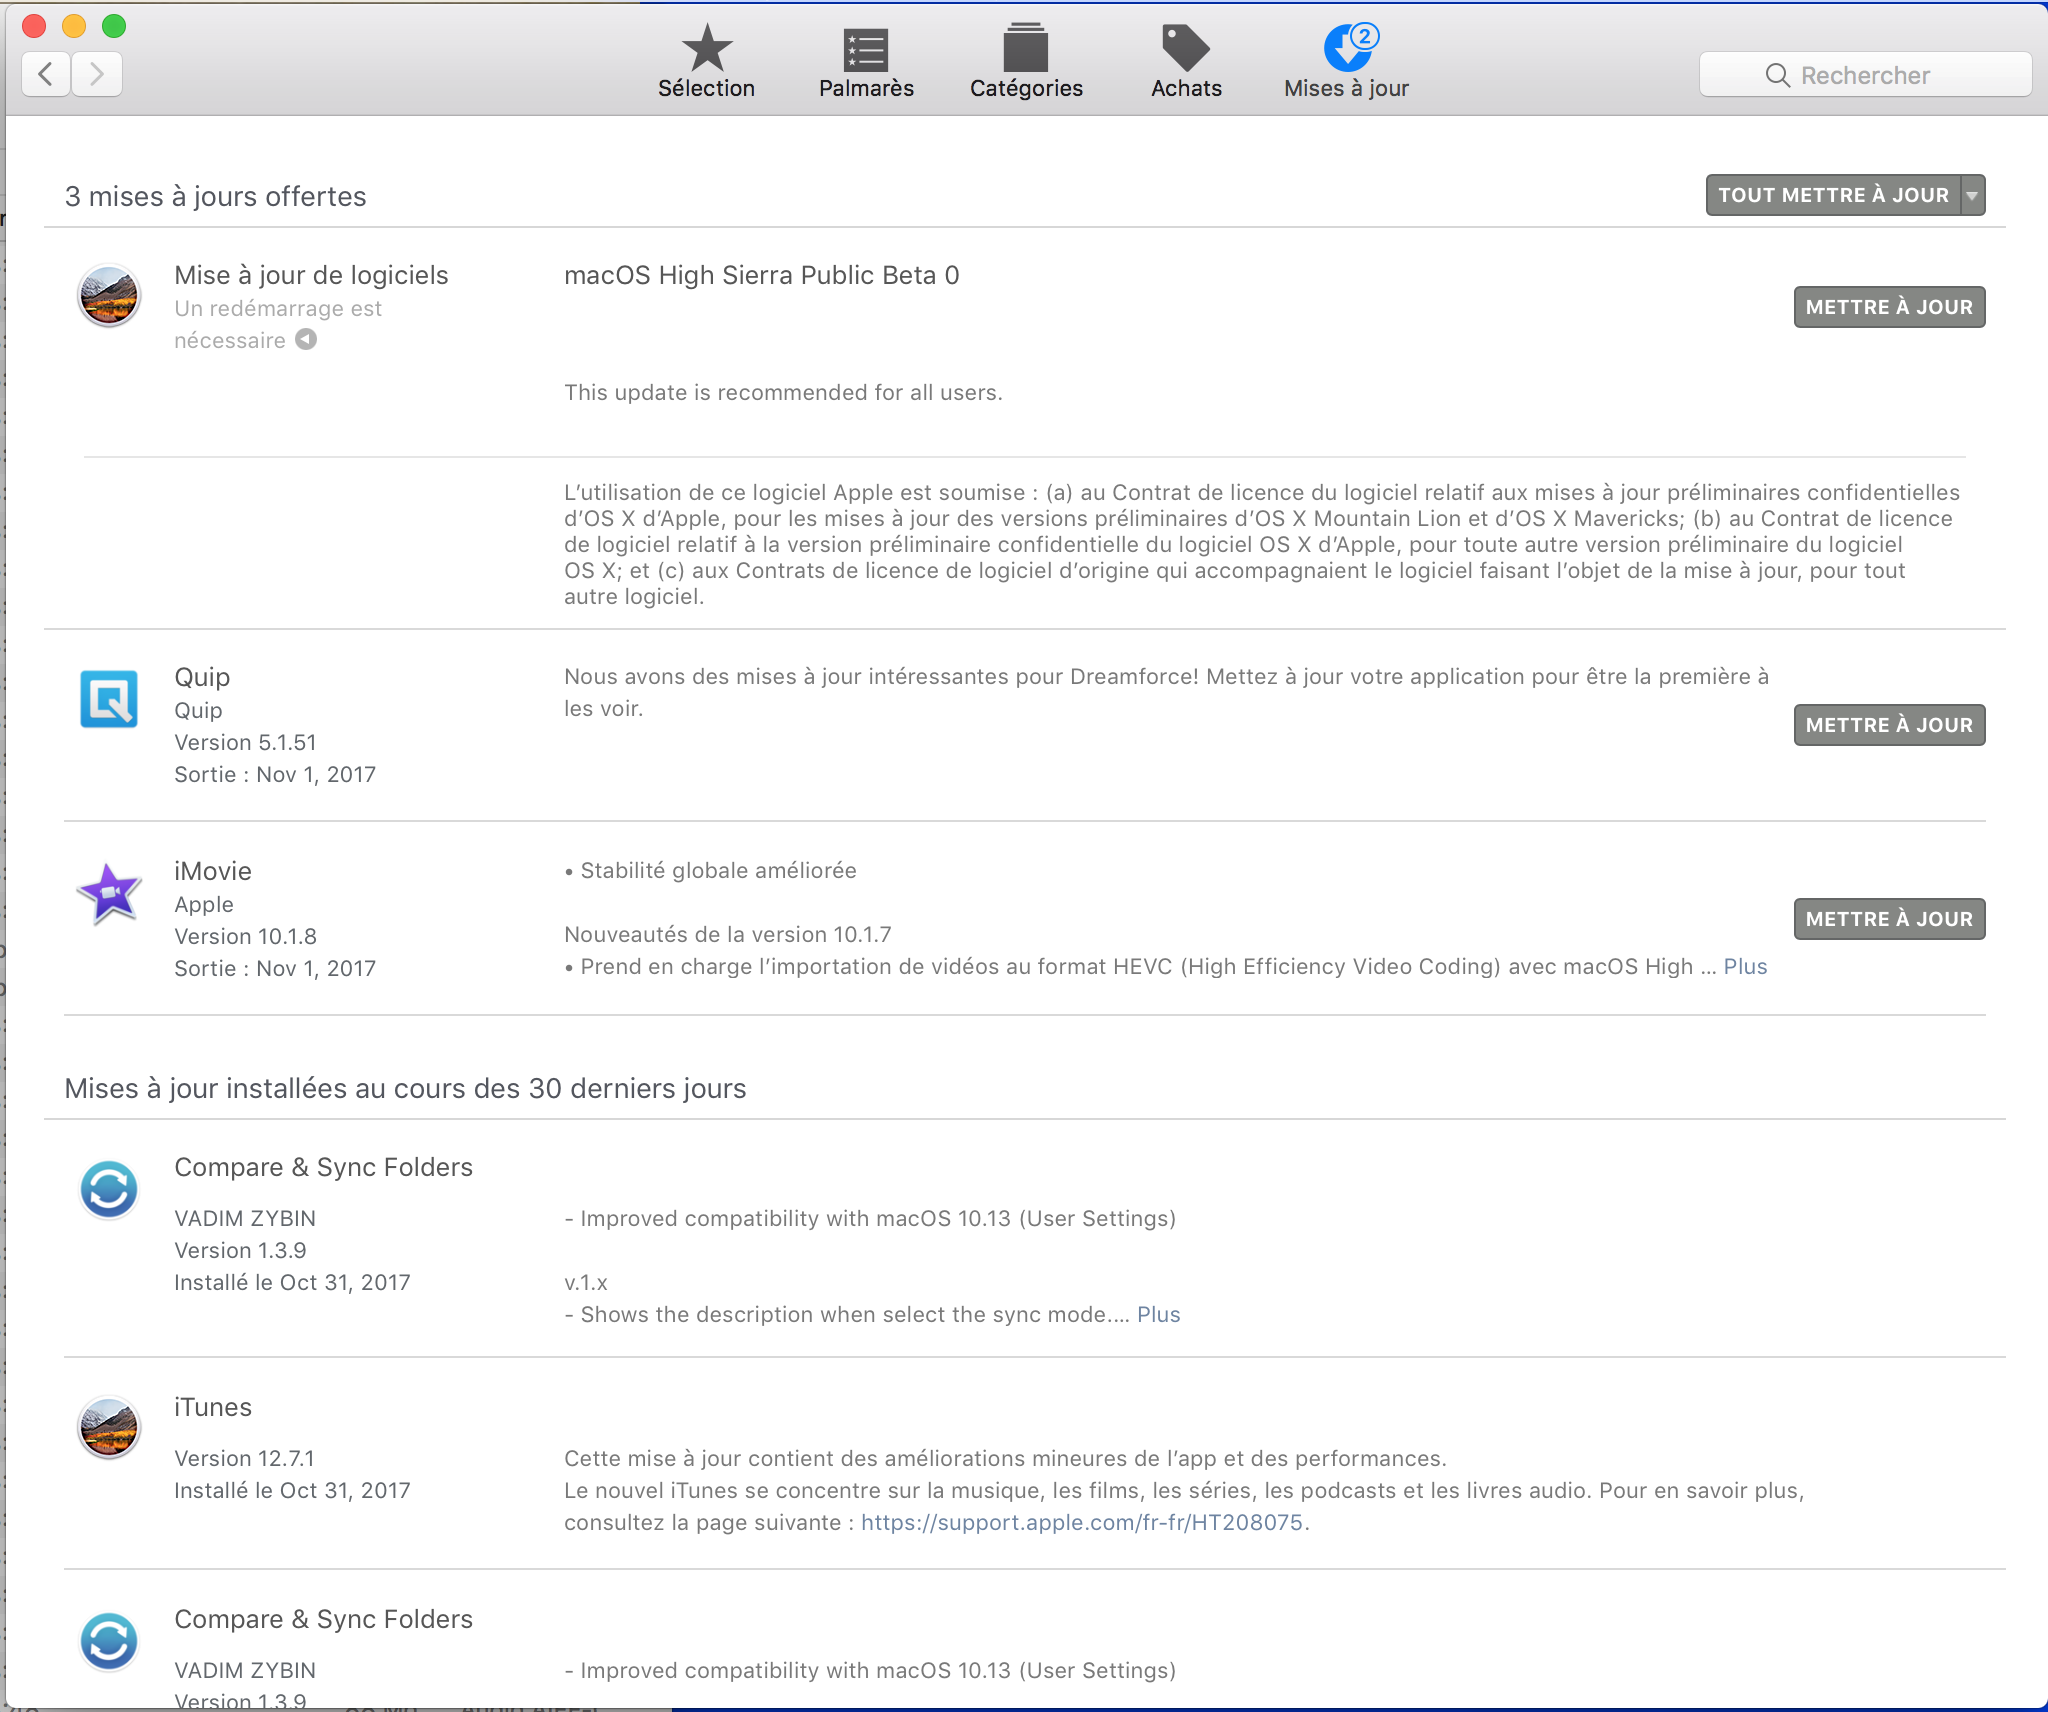Click the iMovie app title

pyautogui.click(x=213, y=871)
